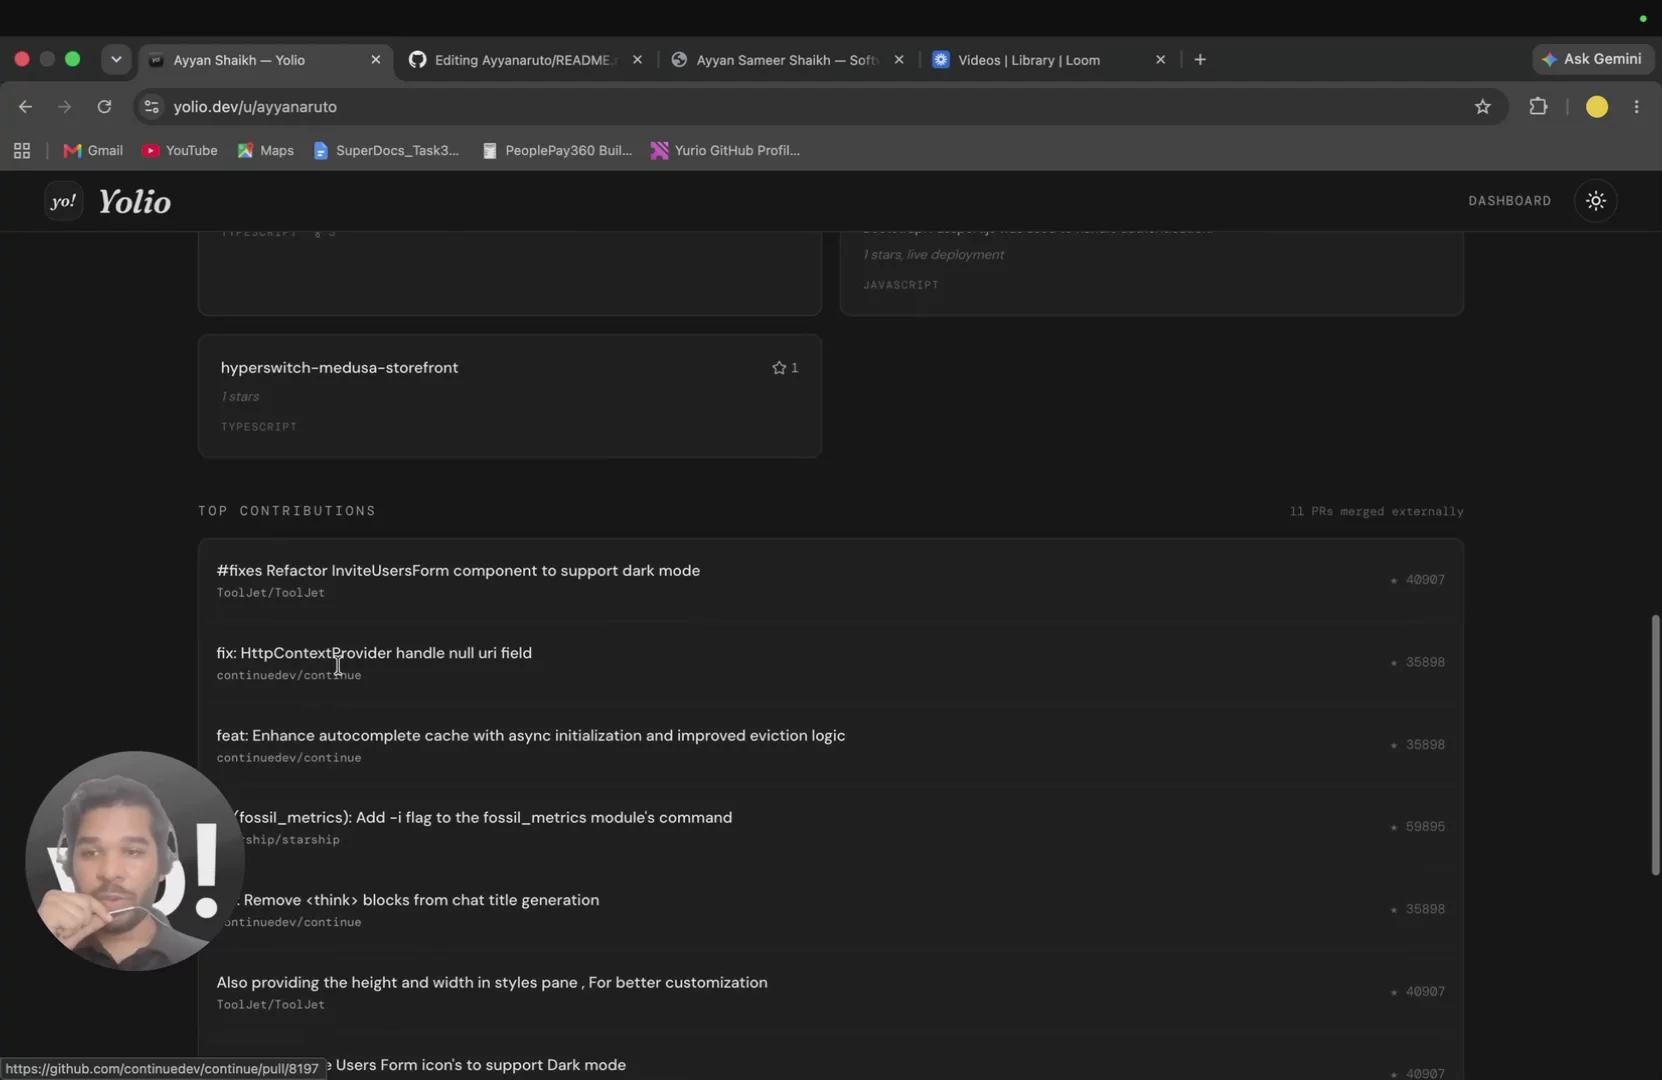The width and height of the screenshot is (1662, 1080).
Task: Click the page vertical scrollbar thumb
Action: pyautogui.click(x=1655, y=746)
